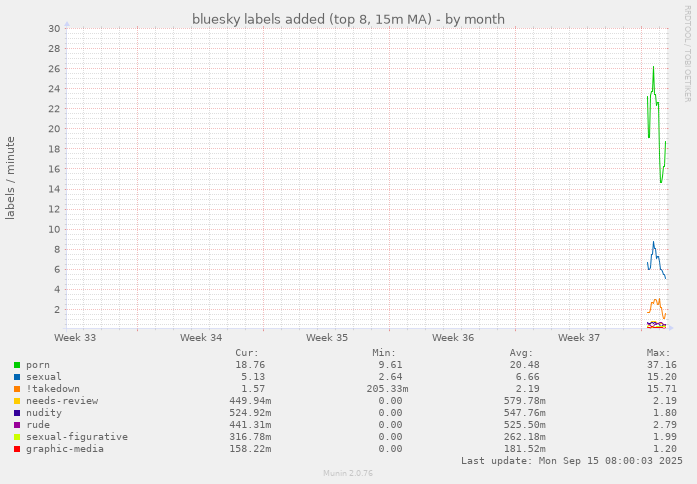Image resolution: width=697 pixels, height=484 pixels.
Task: Click porn max value 37.16
Action: (x=661, y=365)
